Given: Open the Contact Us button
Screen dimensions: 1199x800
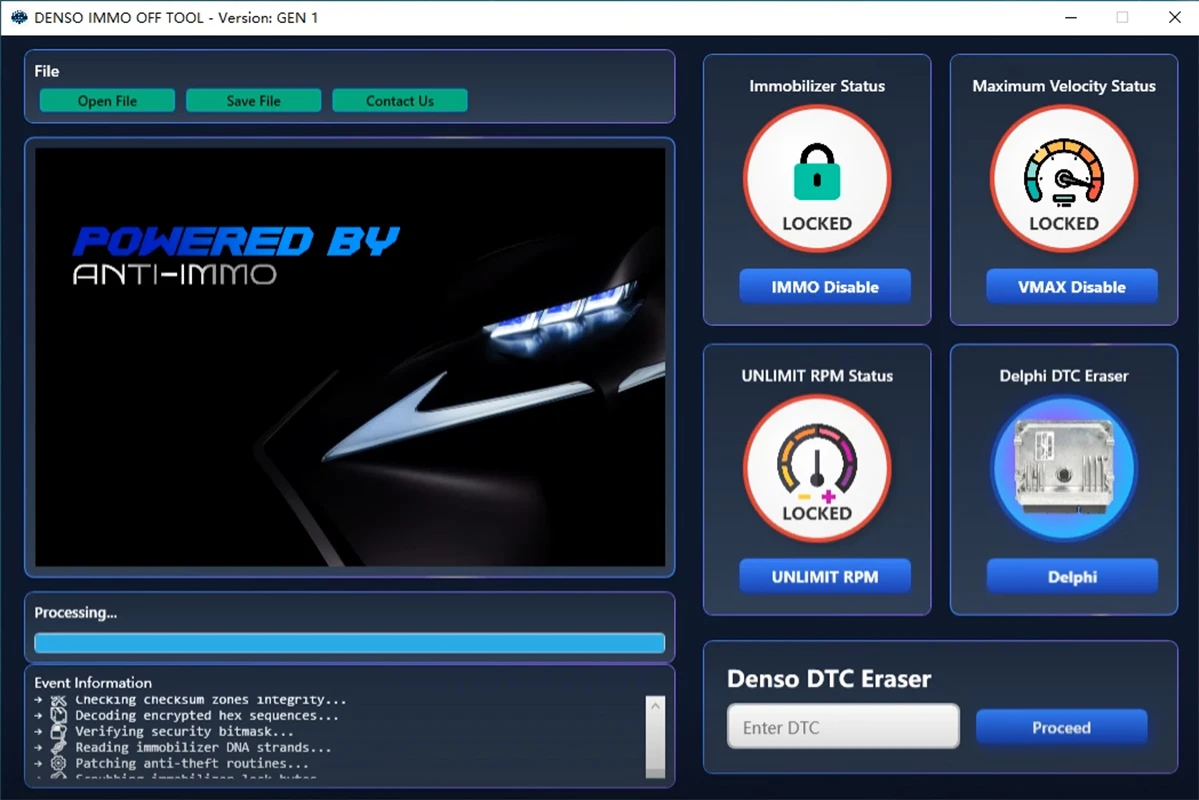Looking at the screenshot, I should click(x=399, y=101).
